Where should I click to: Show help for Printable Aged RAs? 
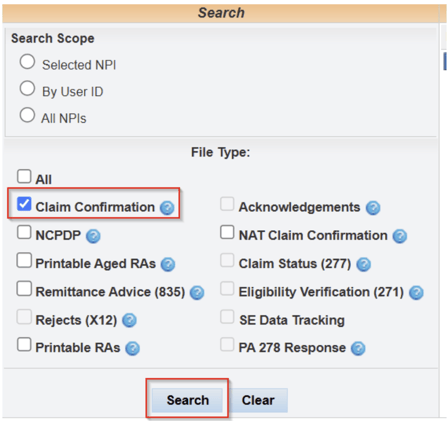[x=168, y=264]
